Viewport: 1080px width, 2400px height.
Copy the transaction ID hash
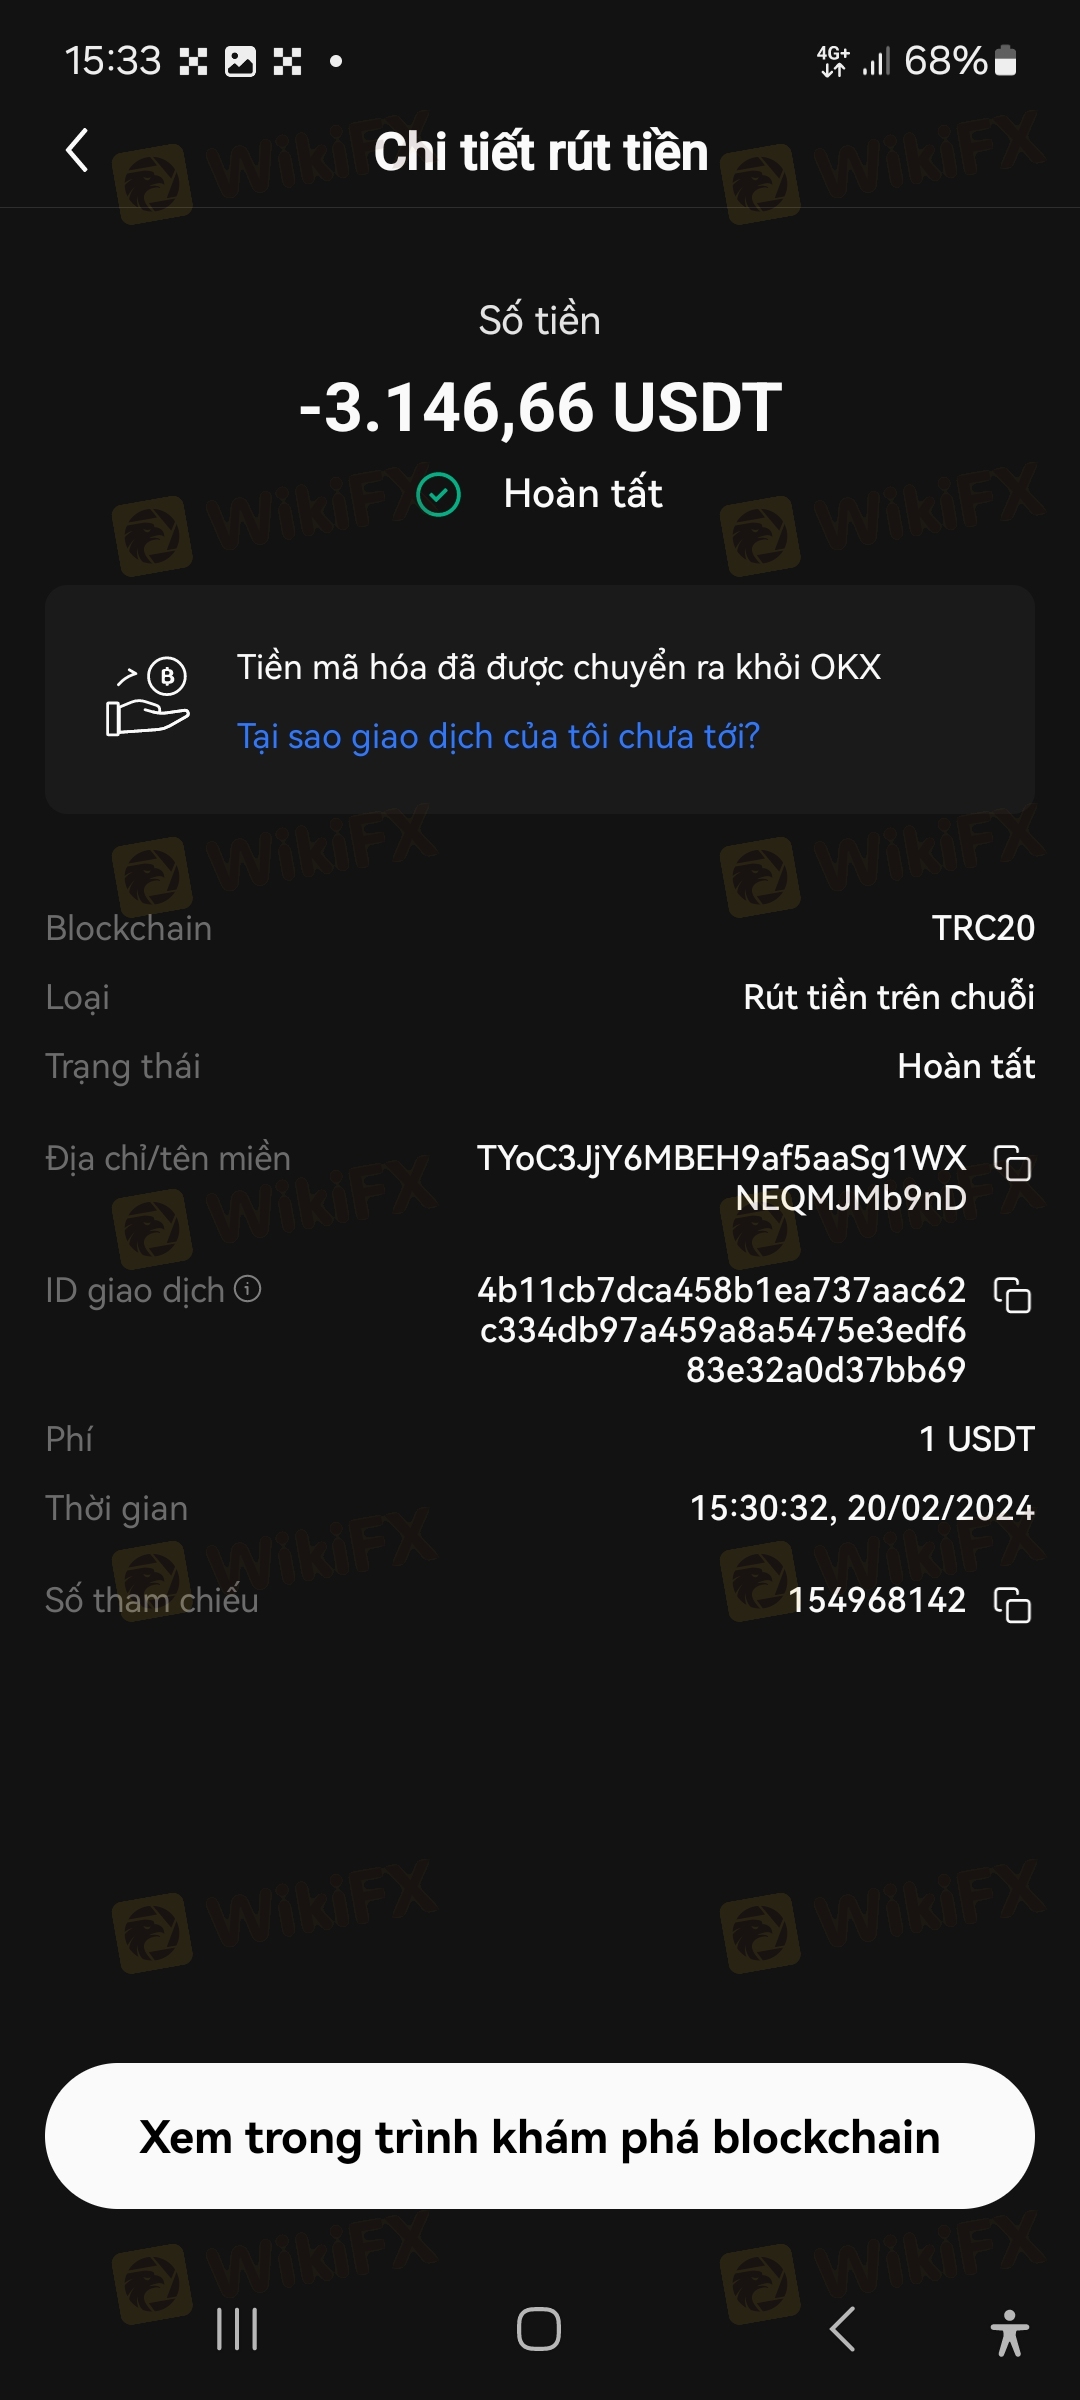point(1012,1295)
